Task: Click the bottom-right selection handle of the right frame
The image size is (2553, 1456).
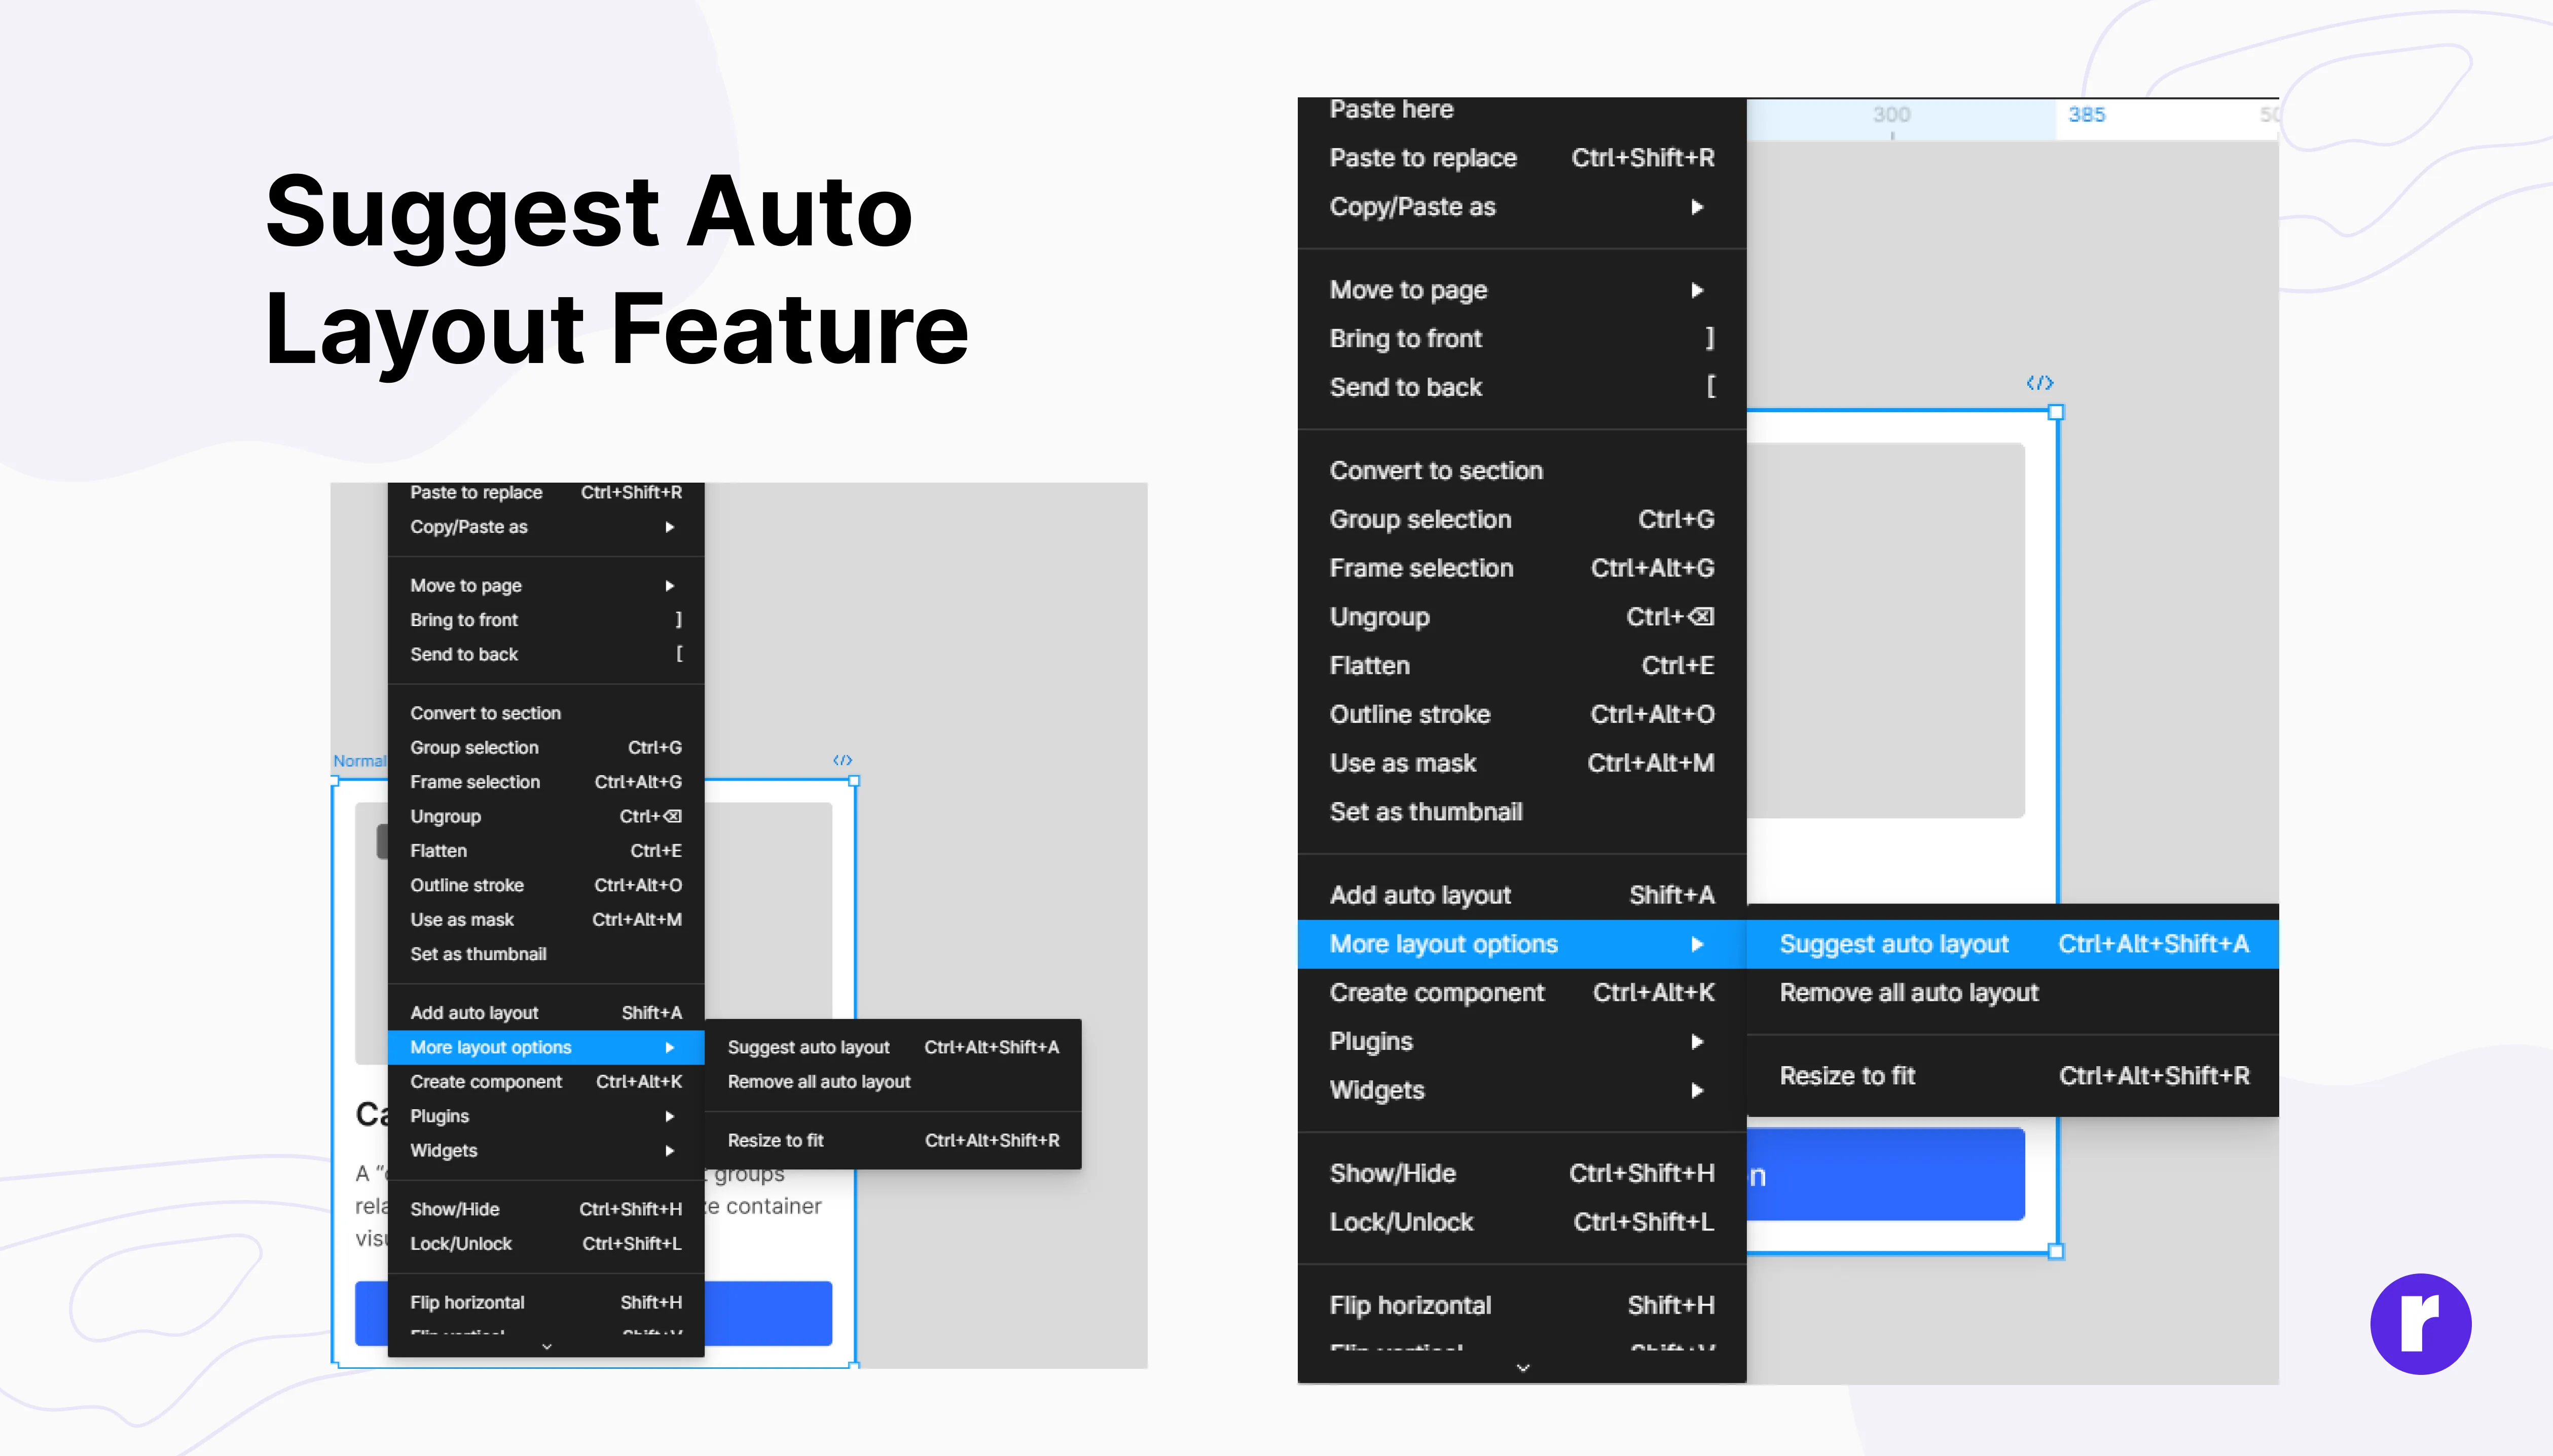Action: (2056, 1251)
